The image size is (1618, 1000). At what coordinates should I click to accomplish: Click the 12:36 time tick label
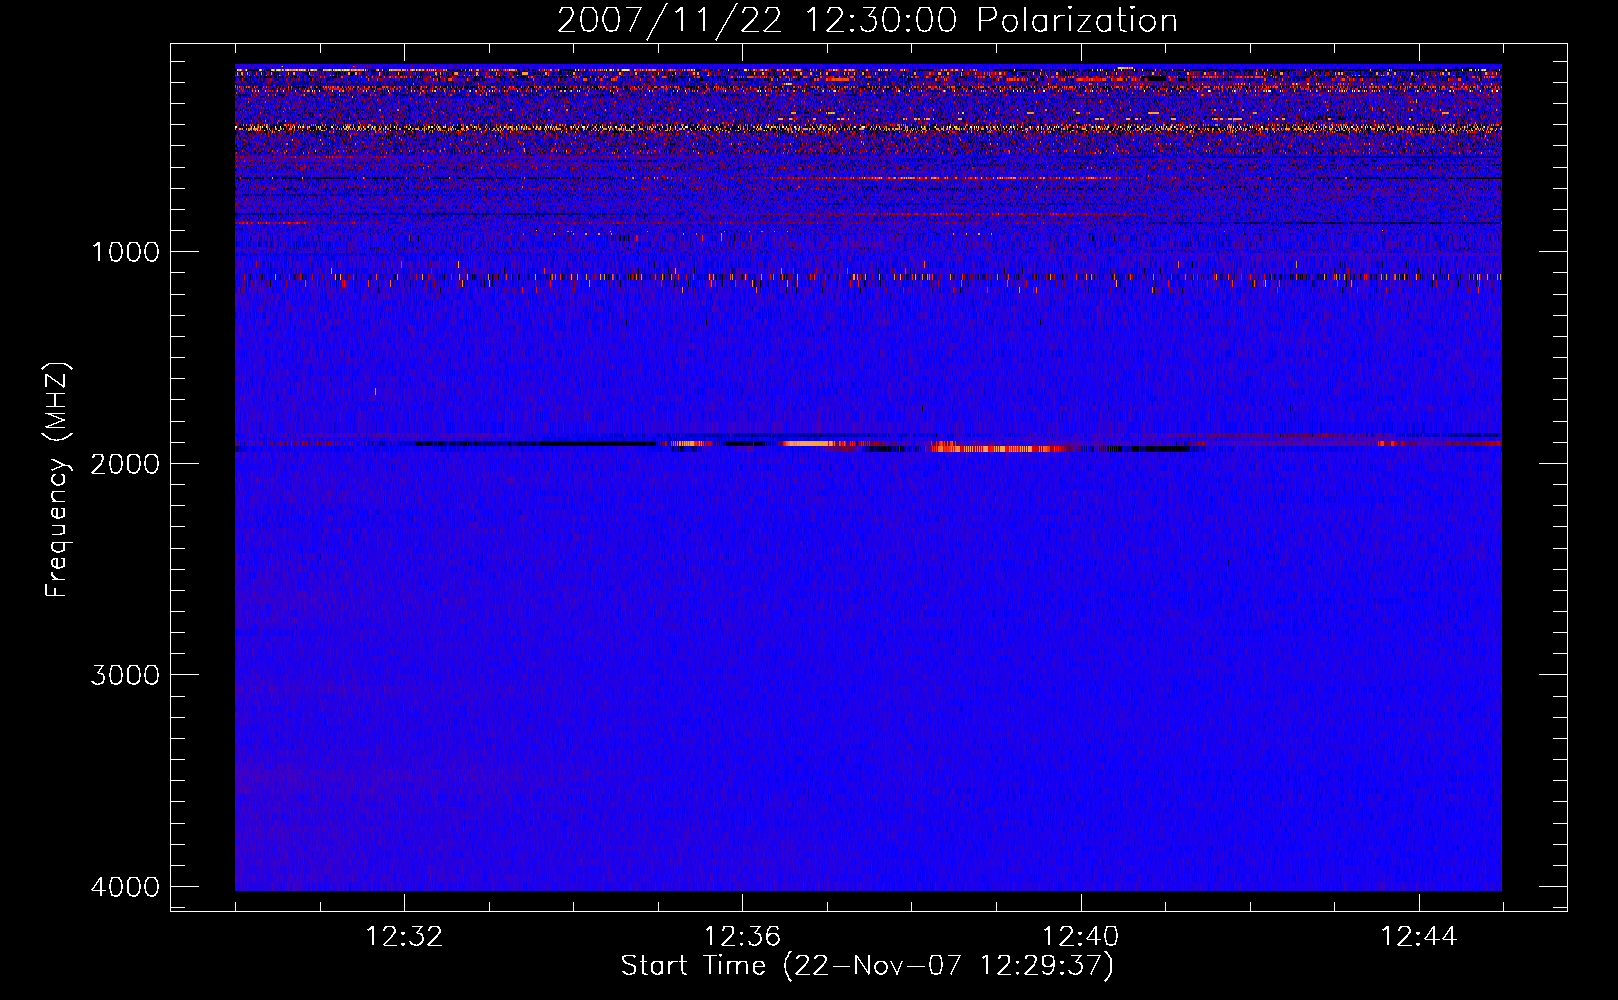coord(742,937)
